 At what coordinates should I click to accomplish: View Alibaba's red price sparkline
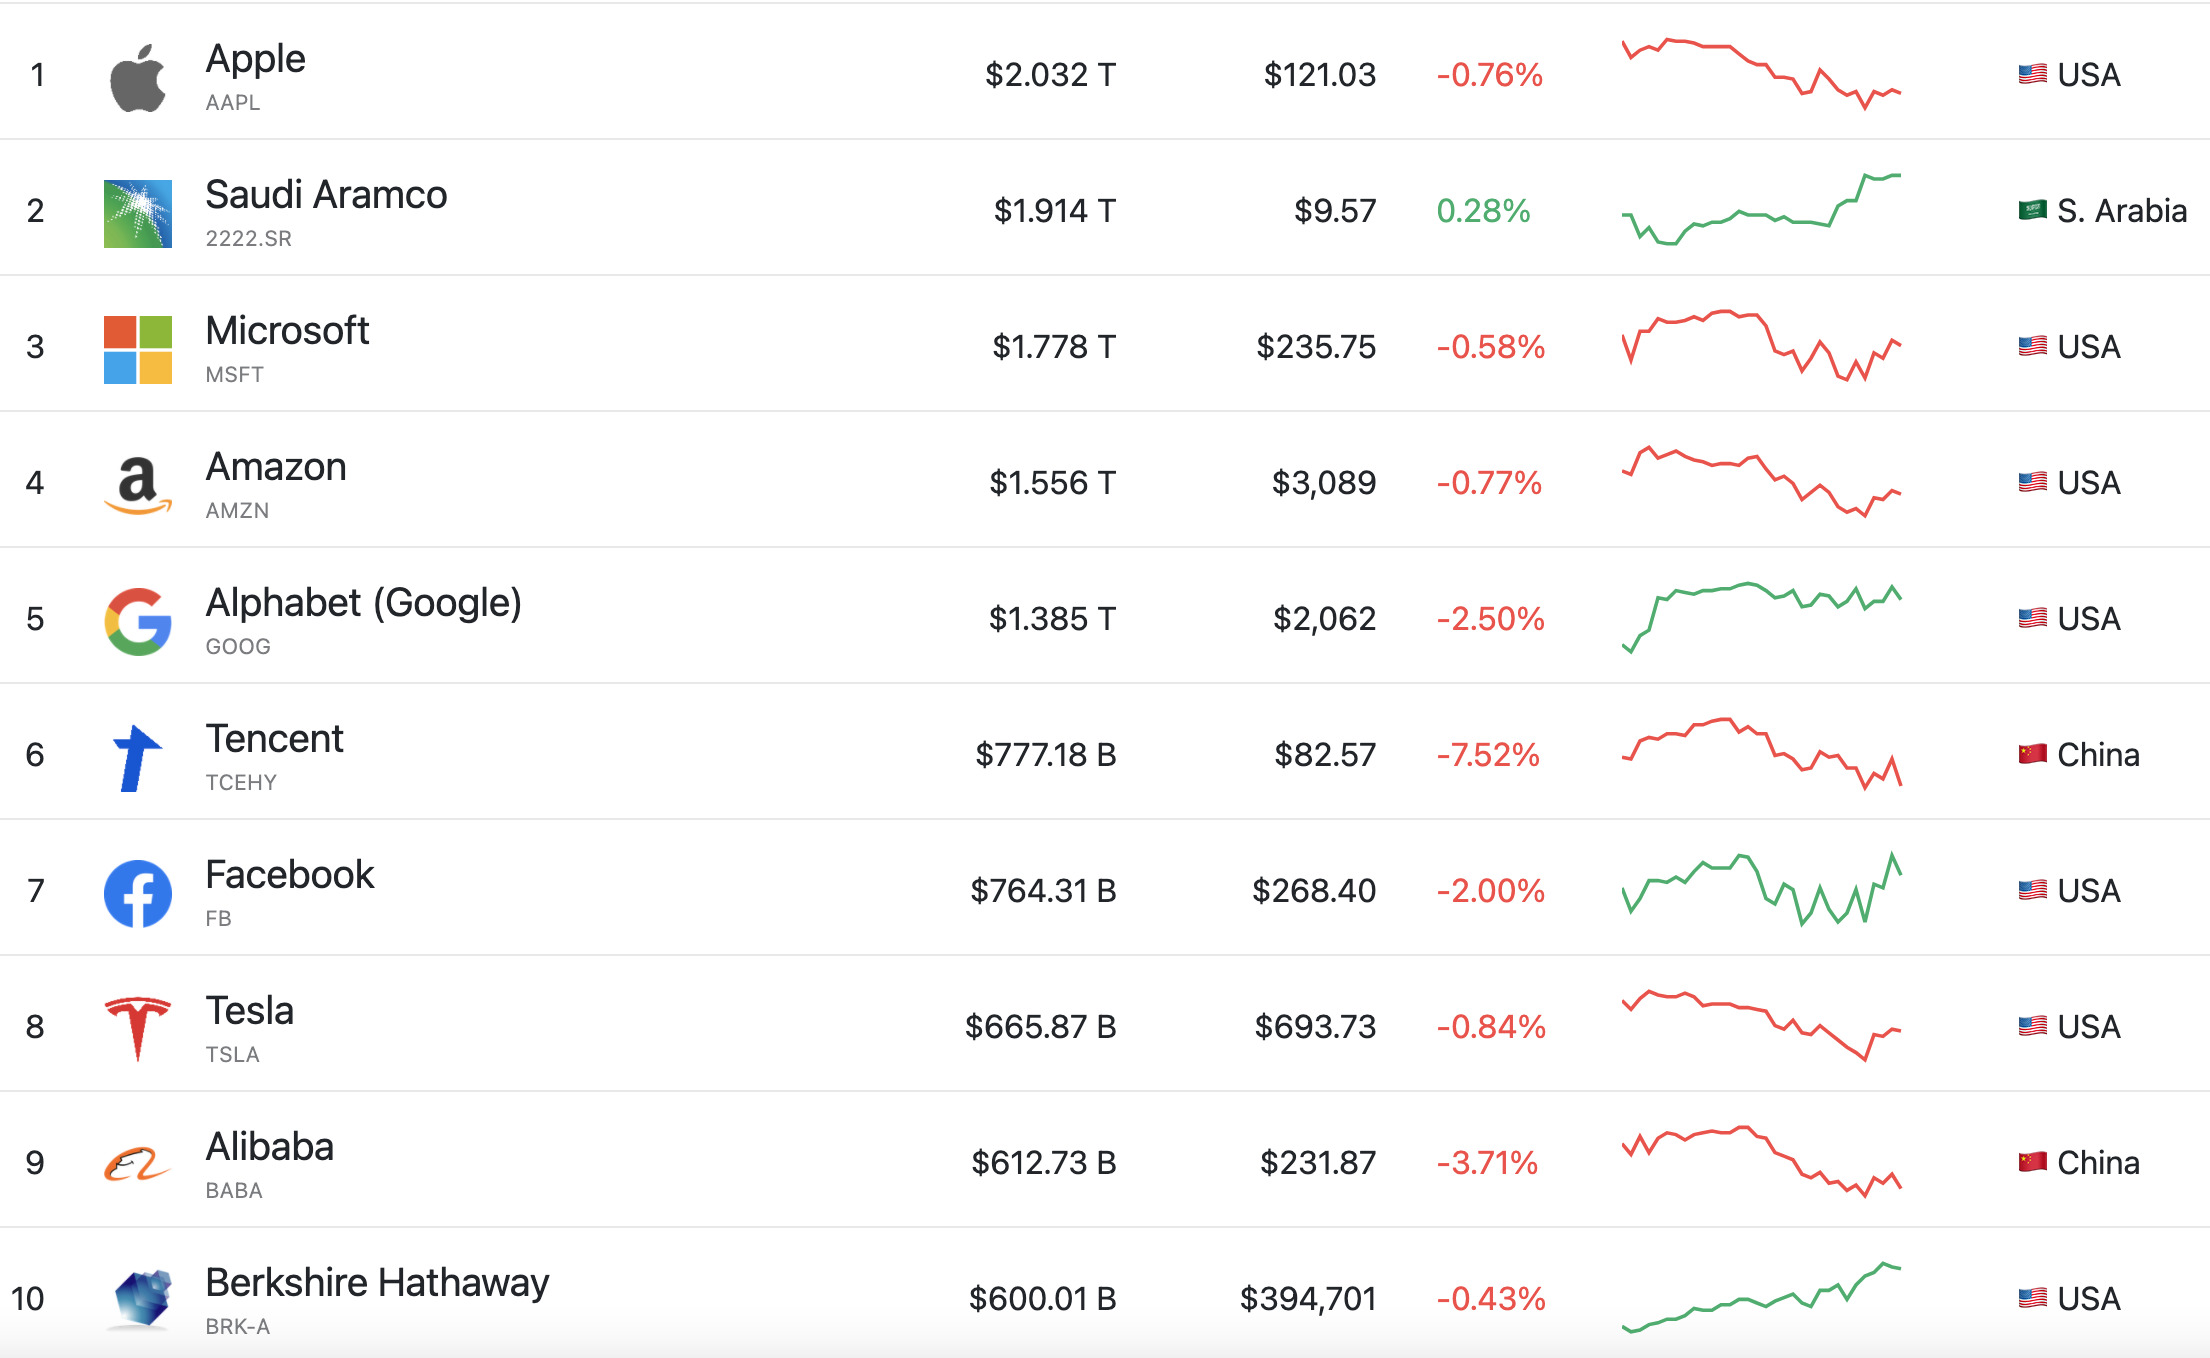point(1761,1162)
